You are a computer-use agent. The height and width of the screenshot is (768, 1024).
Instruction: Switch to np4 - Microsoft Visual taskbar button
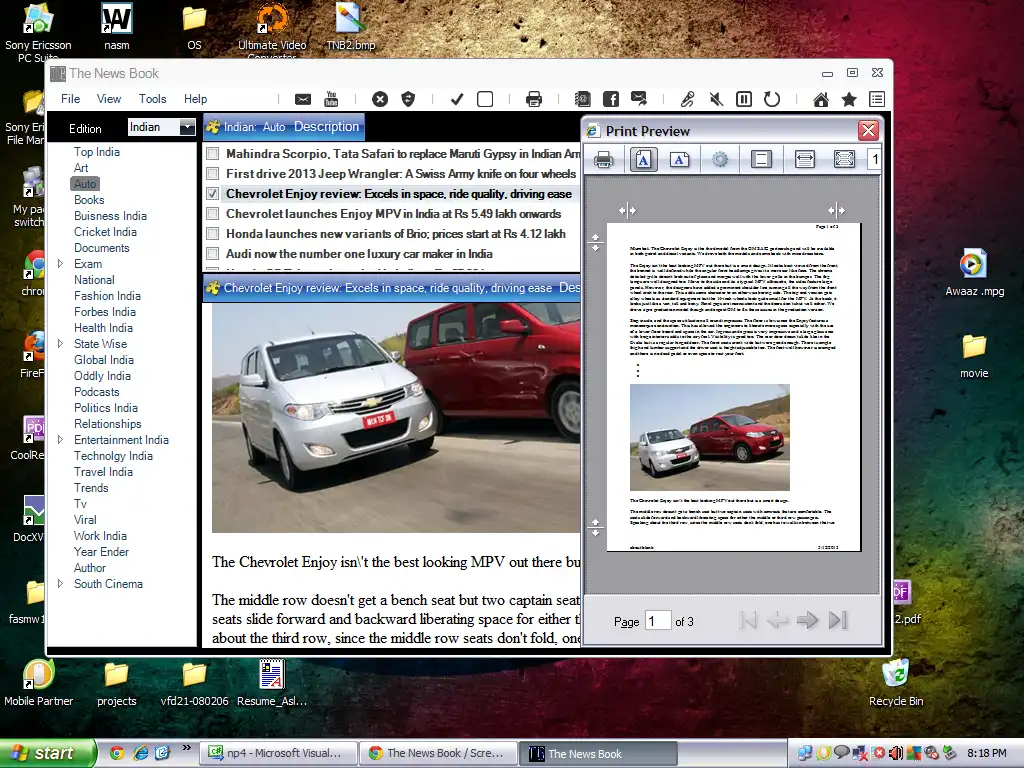pos(280,753)
